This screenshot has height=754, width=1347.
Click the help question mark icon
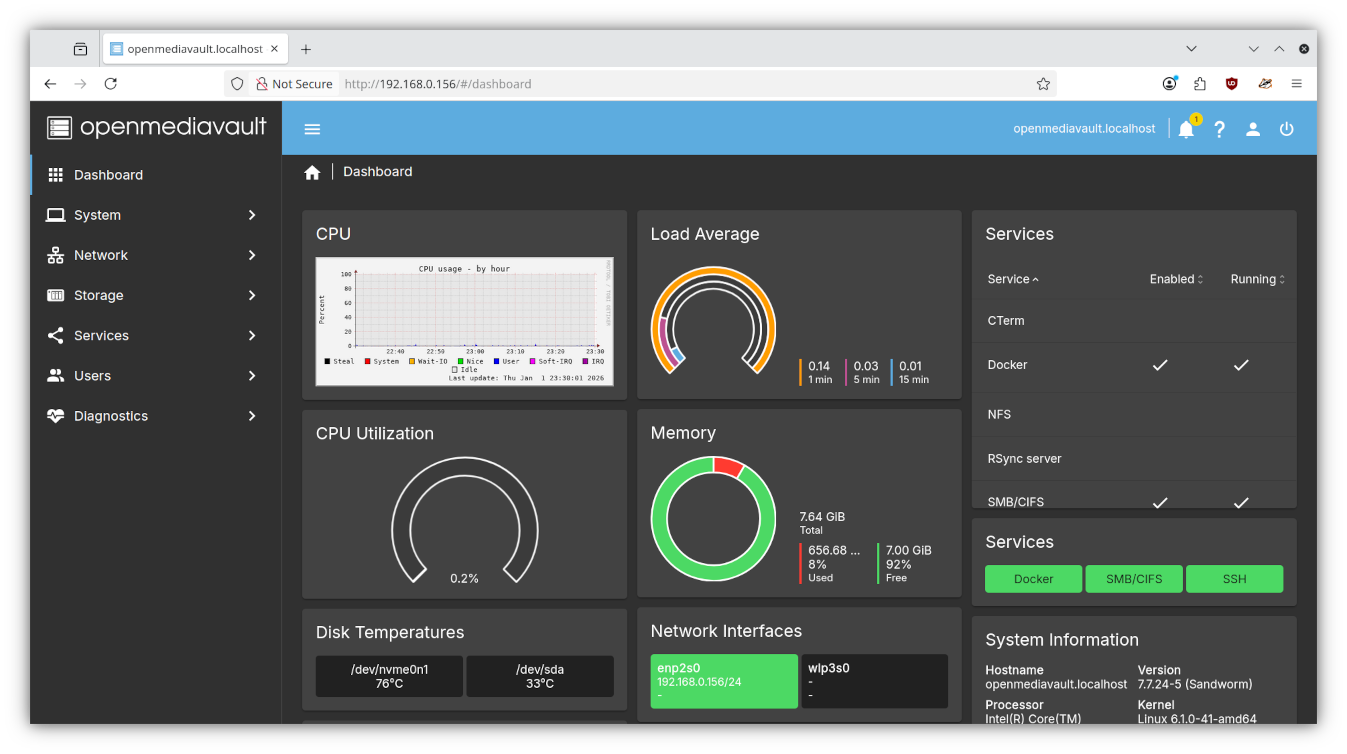(1219, 129)
